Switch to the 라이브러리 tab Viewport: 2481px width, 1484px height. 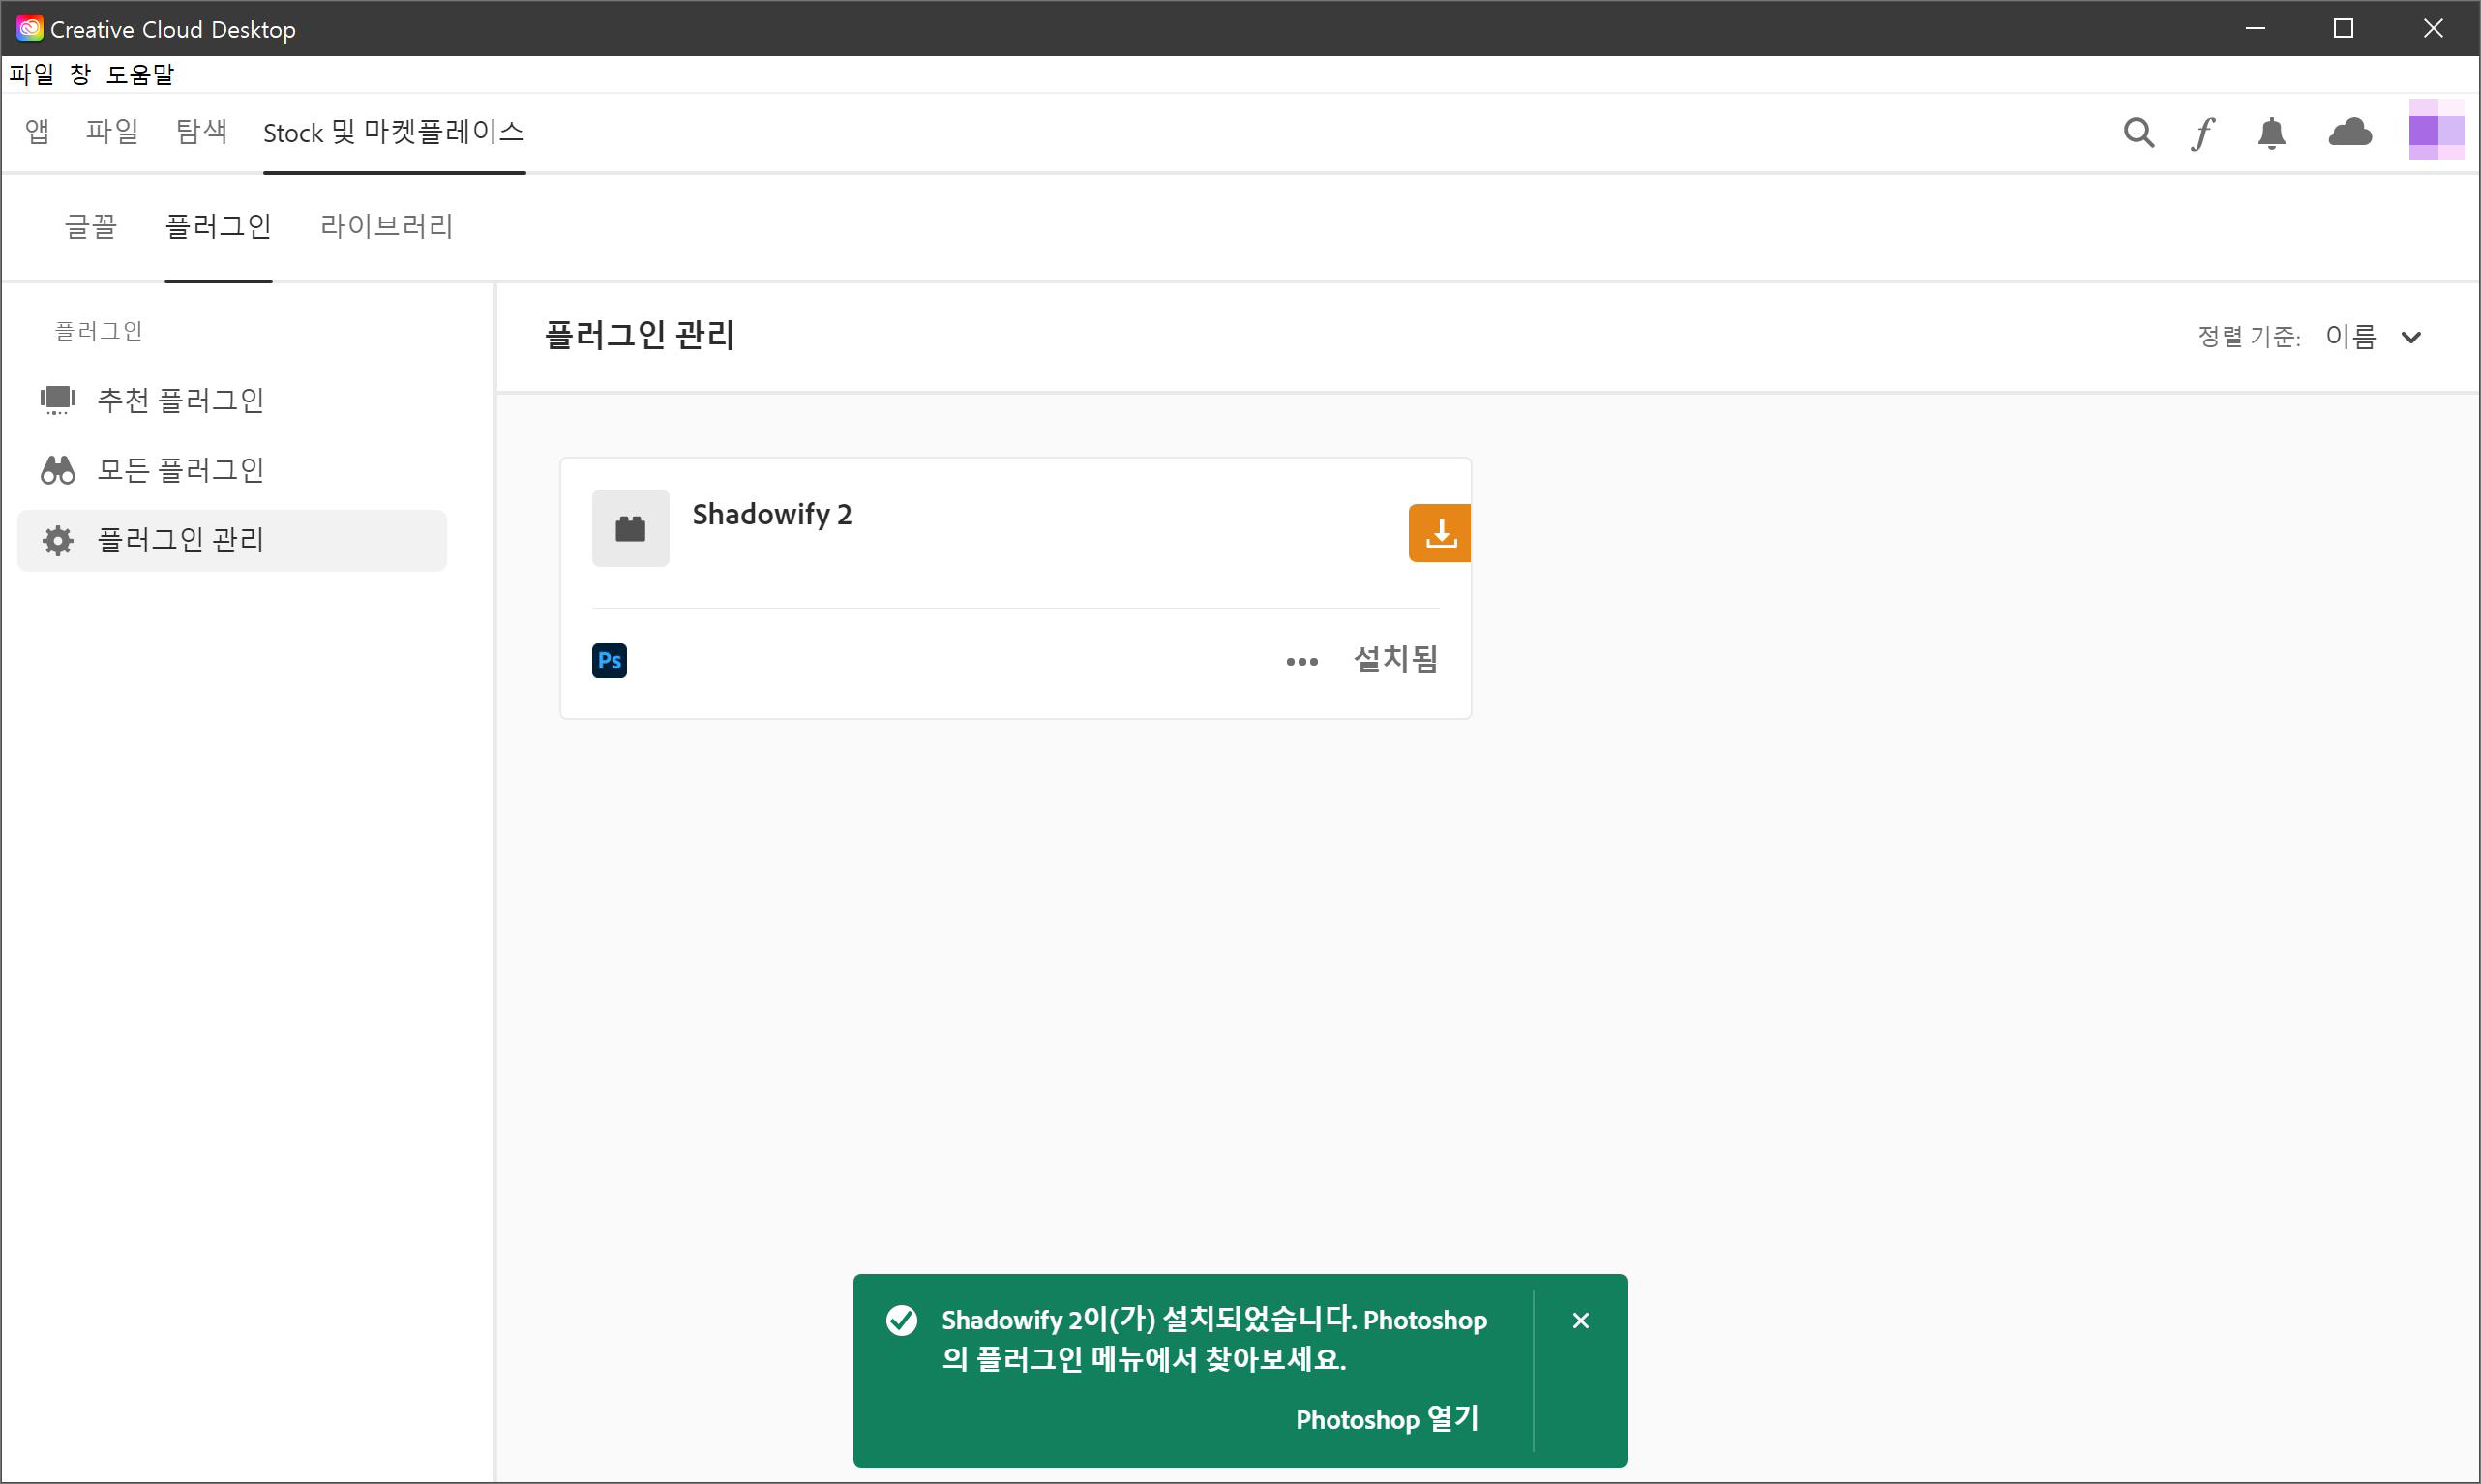pos(386,227)
